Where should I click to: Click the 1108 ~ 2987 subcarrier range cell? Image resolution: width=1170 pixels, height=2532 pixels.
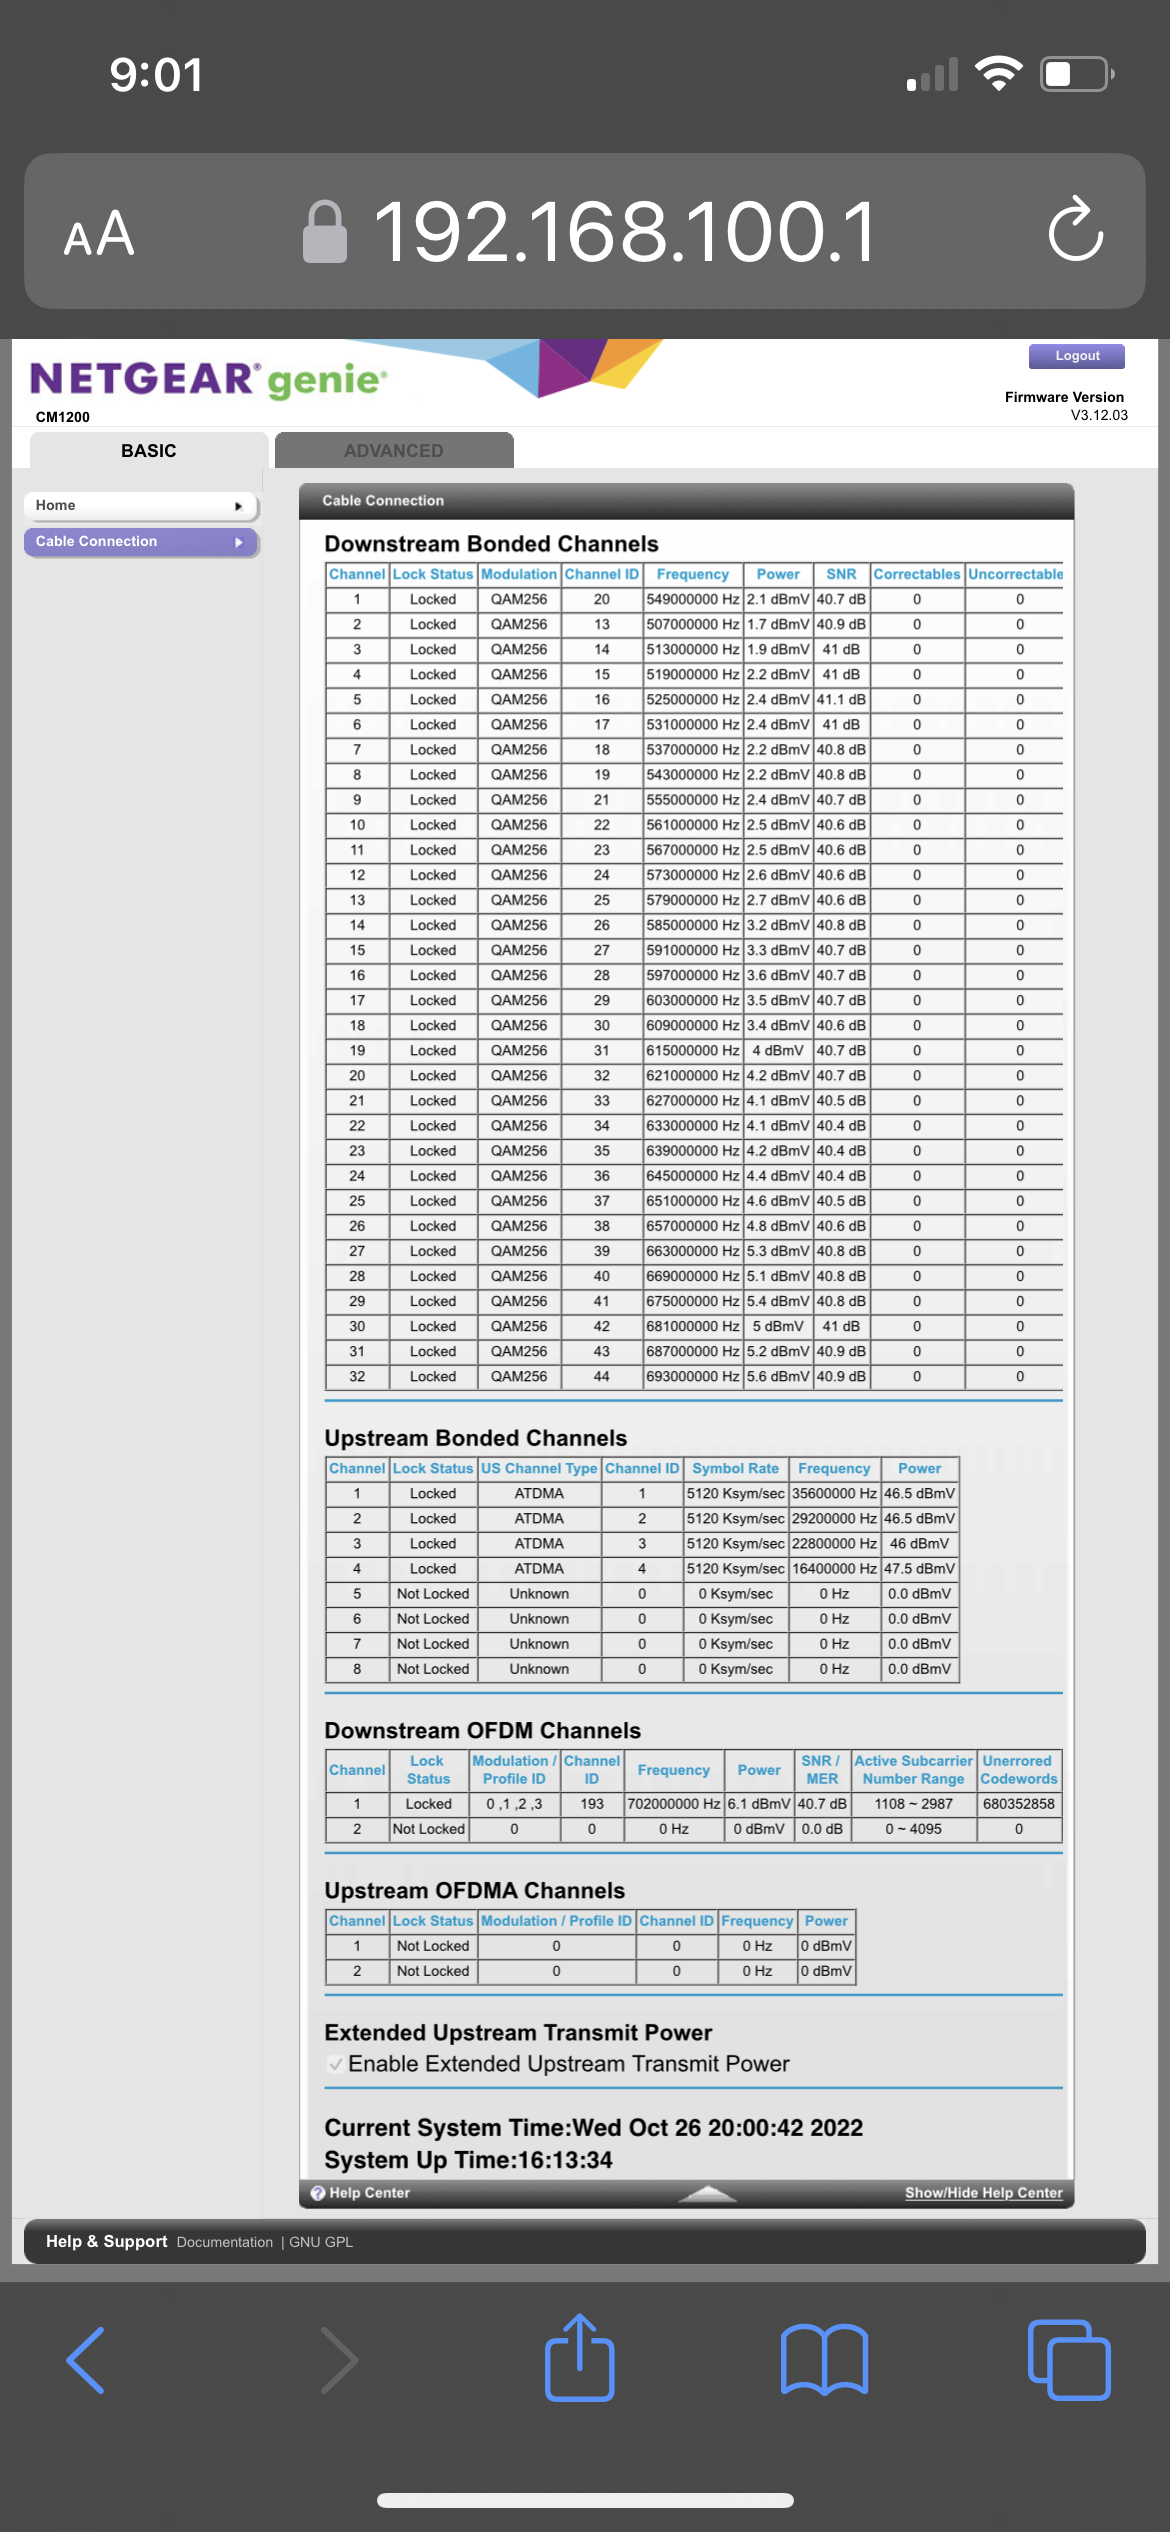pos(913,1804)
